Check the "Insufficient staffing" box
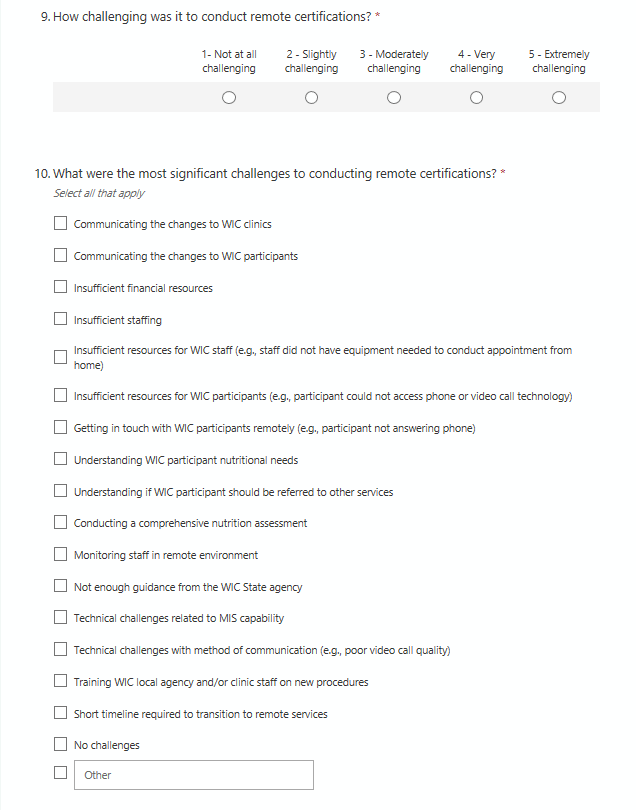The image size is (636, 810). point(61,320)
